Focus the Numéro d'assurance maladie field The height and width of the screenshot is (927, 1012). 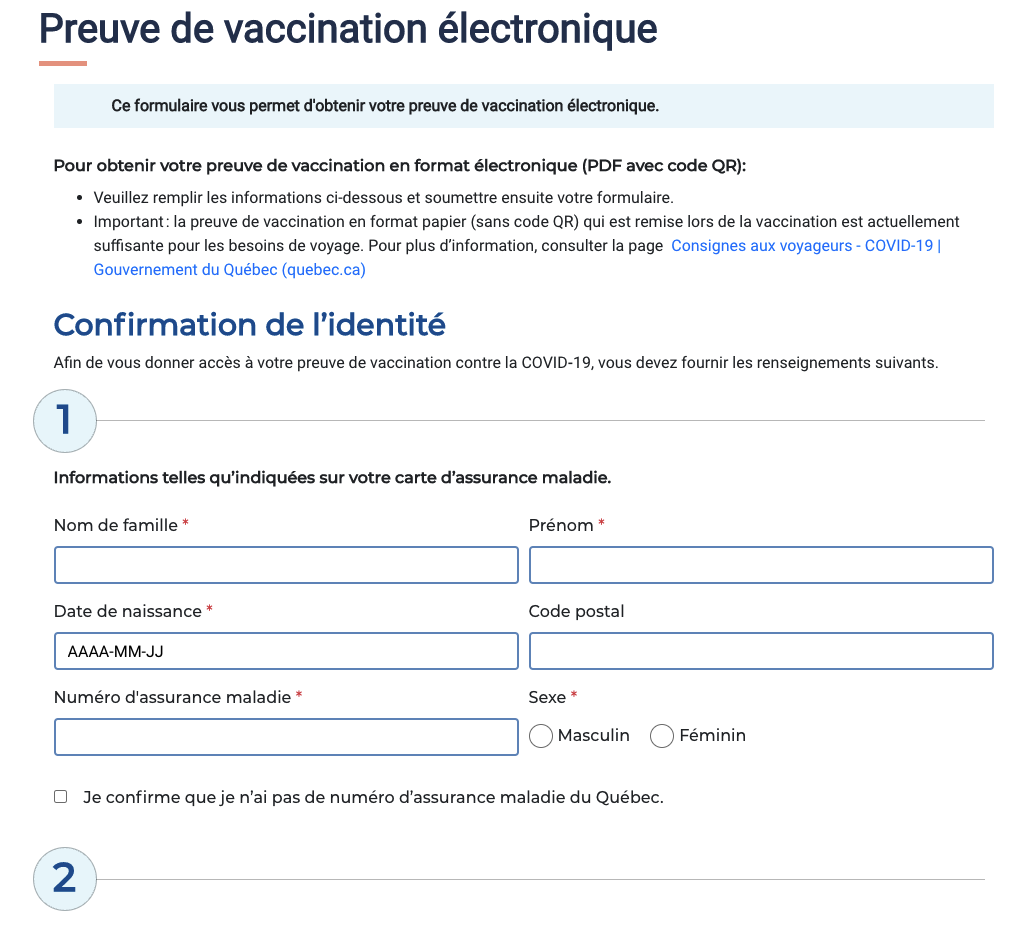click(286, 736)
